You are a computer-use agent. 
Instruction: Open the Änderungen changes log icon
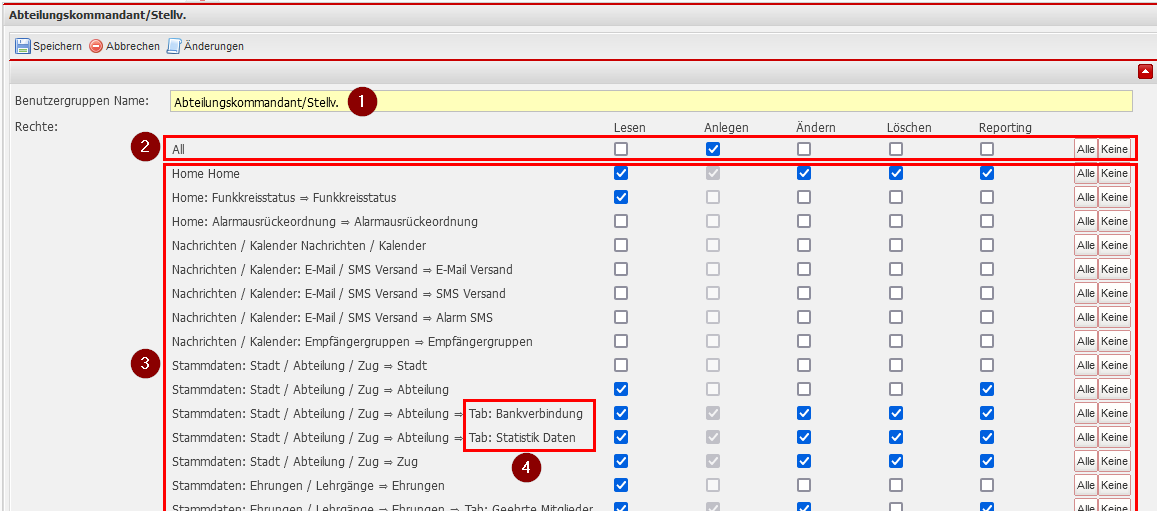coord(174,46)
